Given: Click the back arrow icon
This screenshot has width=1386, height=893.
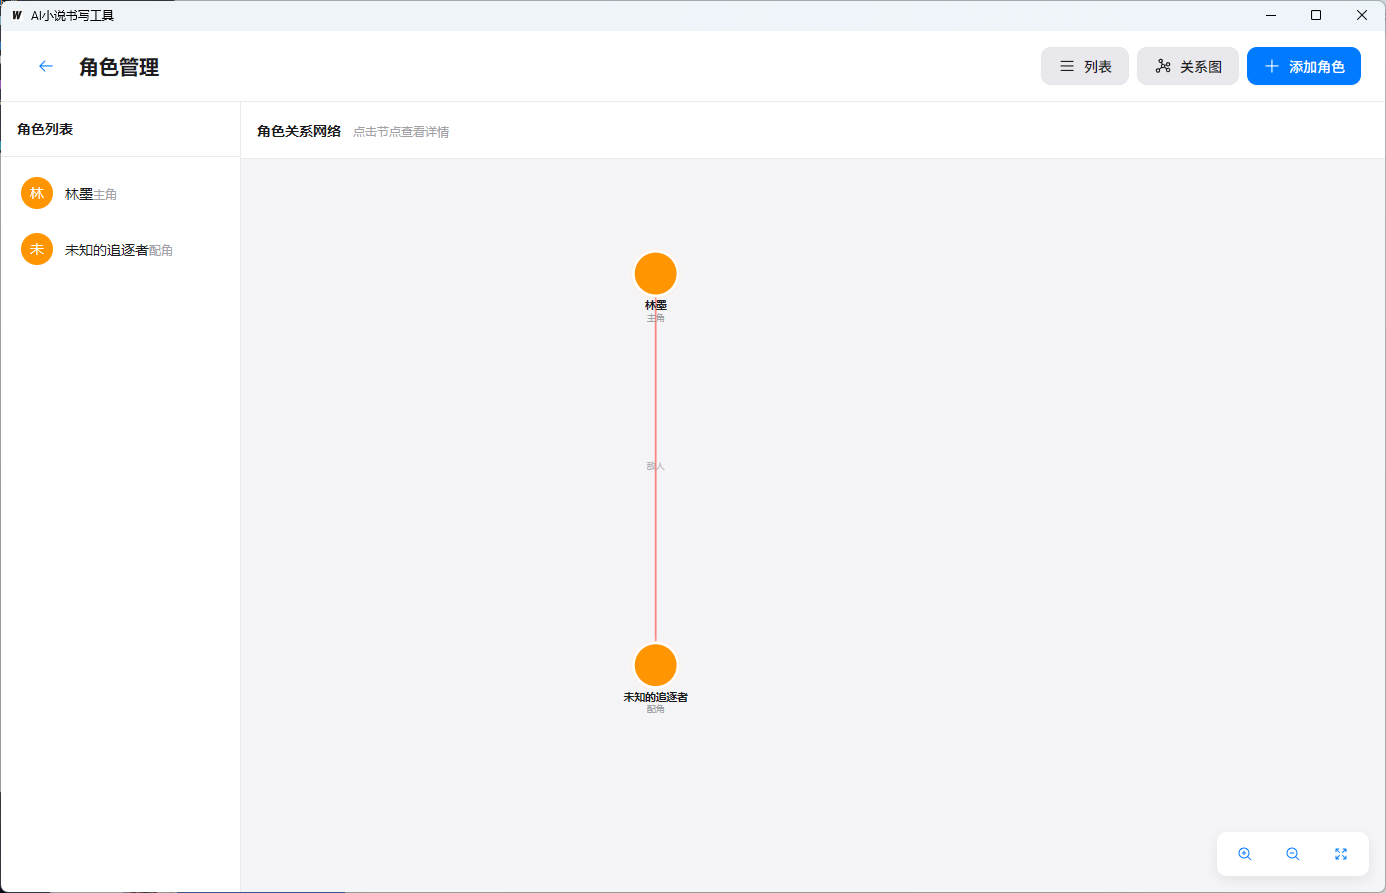Looking at the screenshot, I should (x=45, y=66).
